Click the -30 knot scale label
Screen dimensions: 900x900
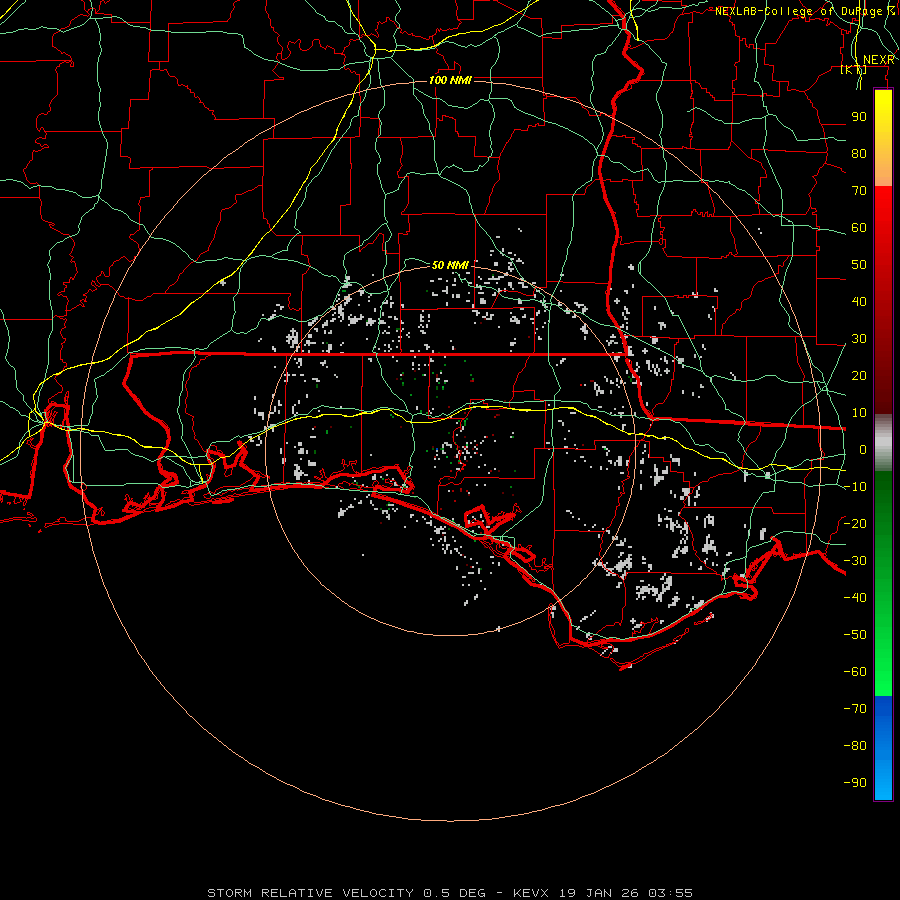tap(855, 561)
